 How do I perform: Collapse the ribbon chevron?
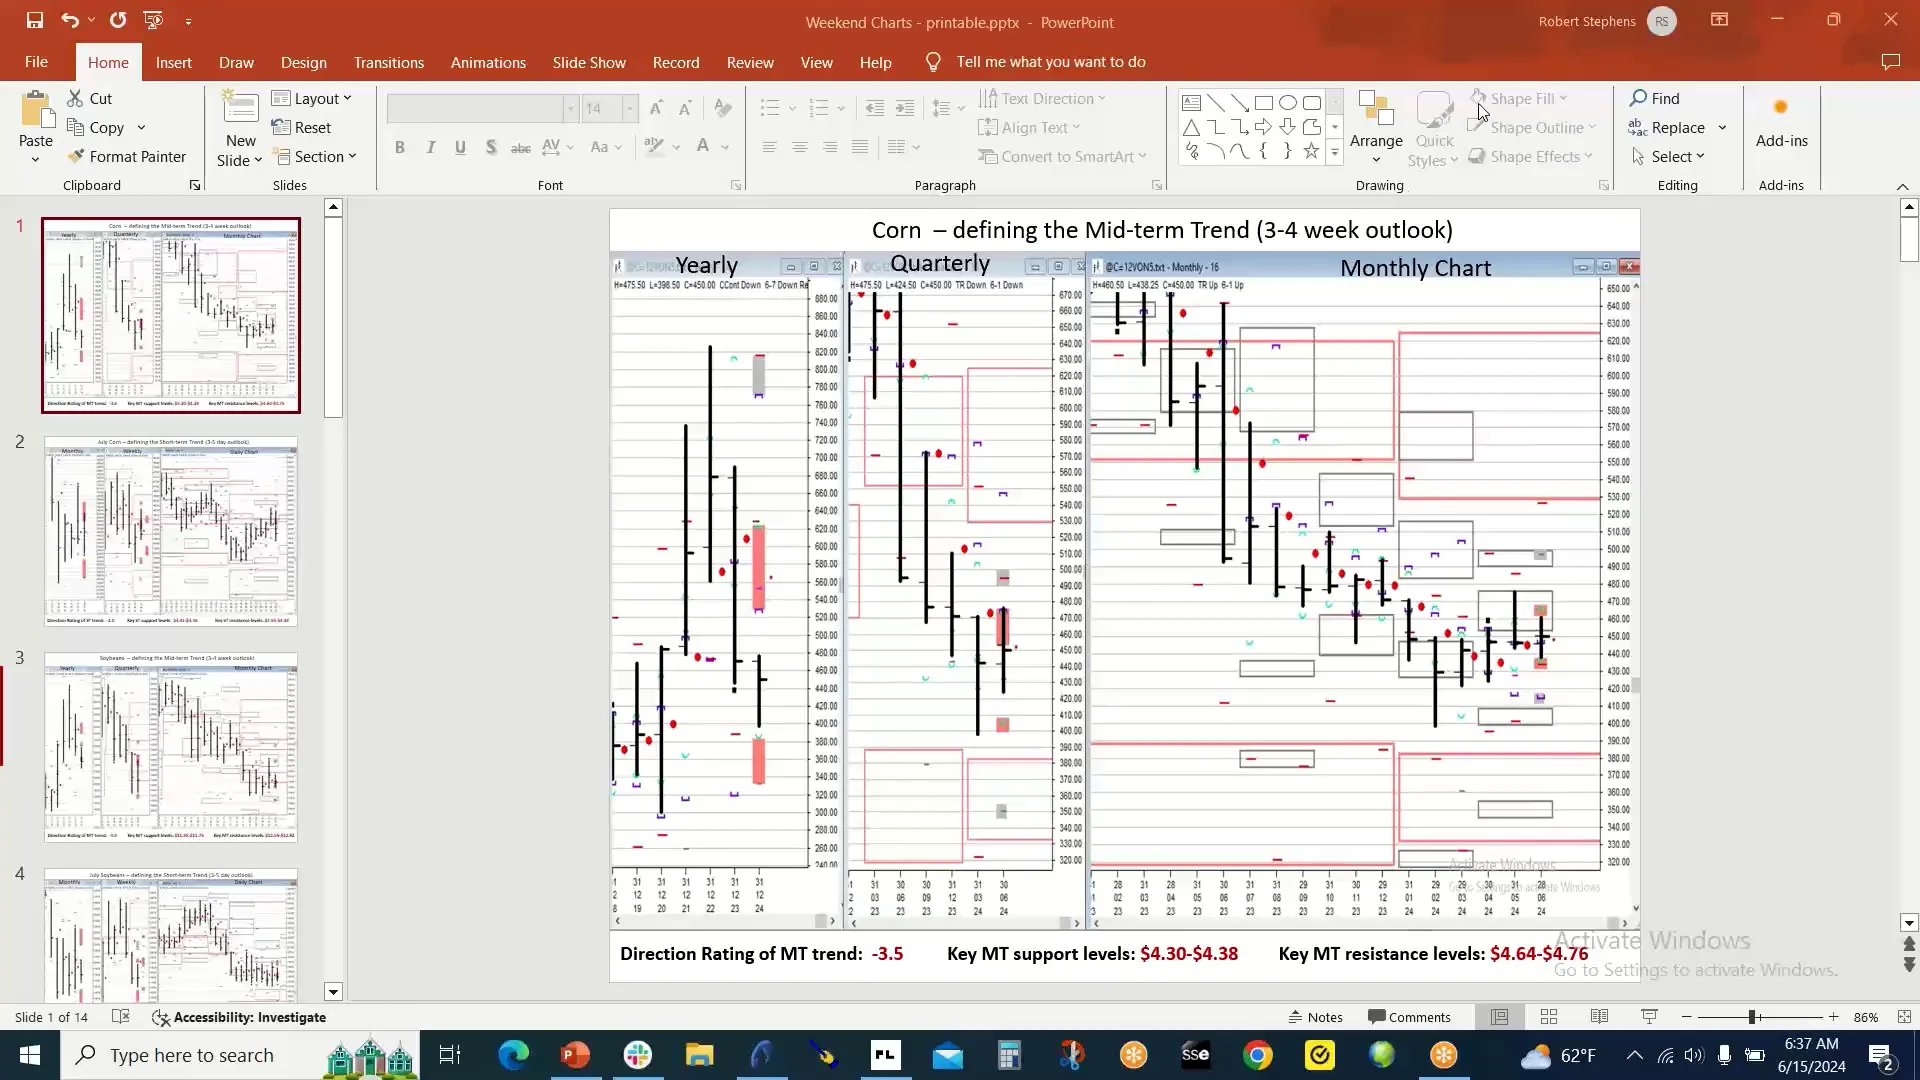point(1902,186)
